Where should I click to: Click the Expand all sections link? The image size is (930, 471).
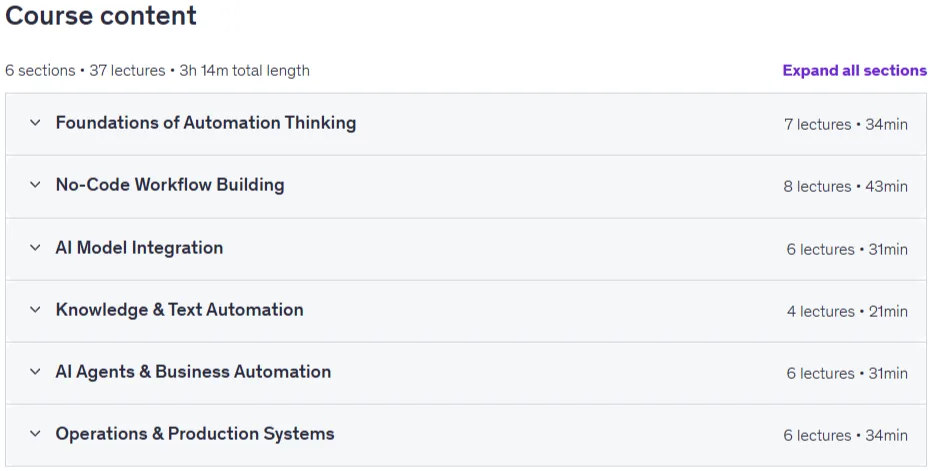click(x=854, y=71)
